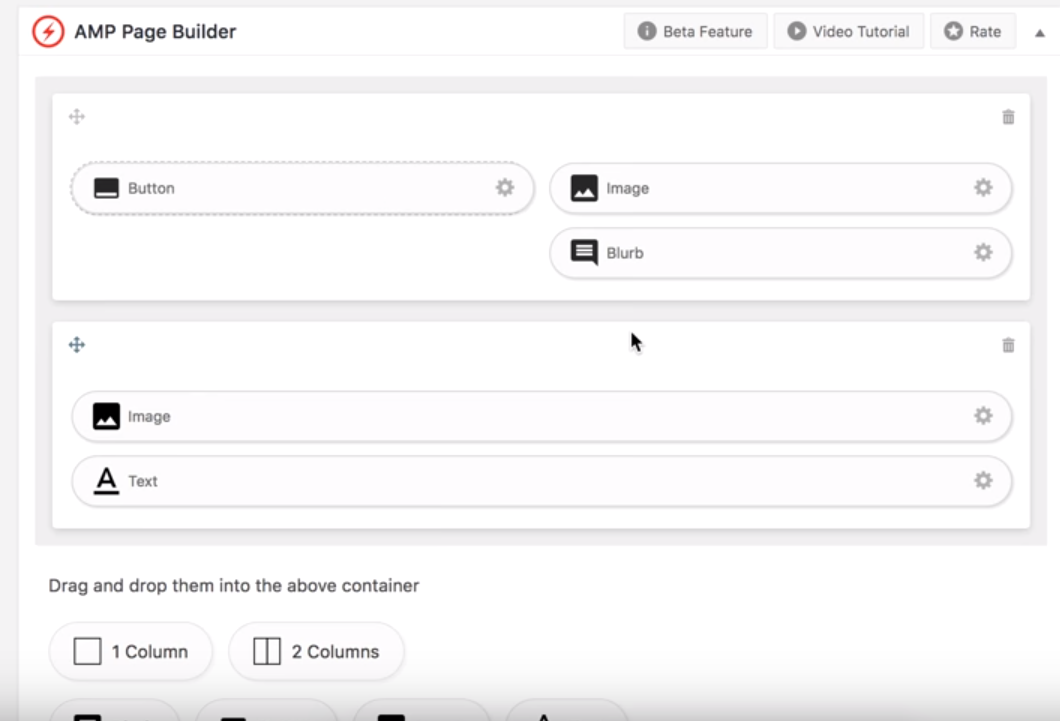The width and height of the screenshot is (1060, 721).
Task: Click the Rate button
Action: (973, 31)
